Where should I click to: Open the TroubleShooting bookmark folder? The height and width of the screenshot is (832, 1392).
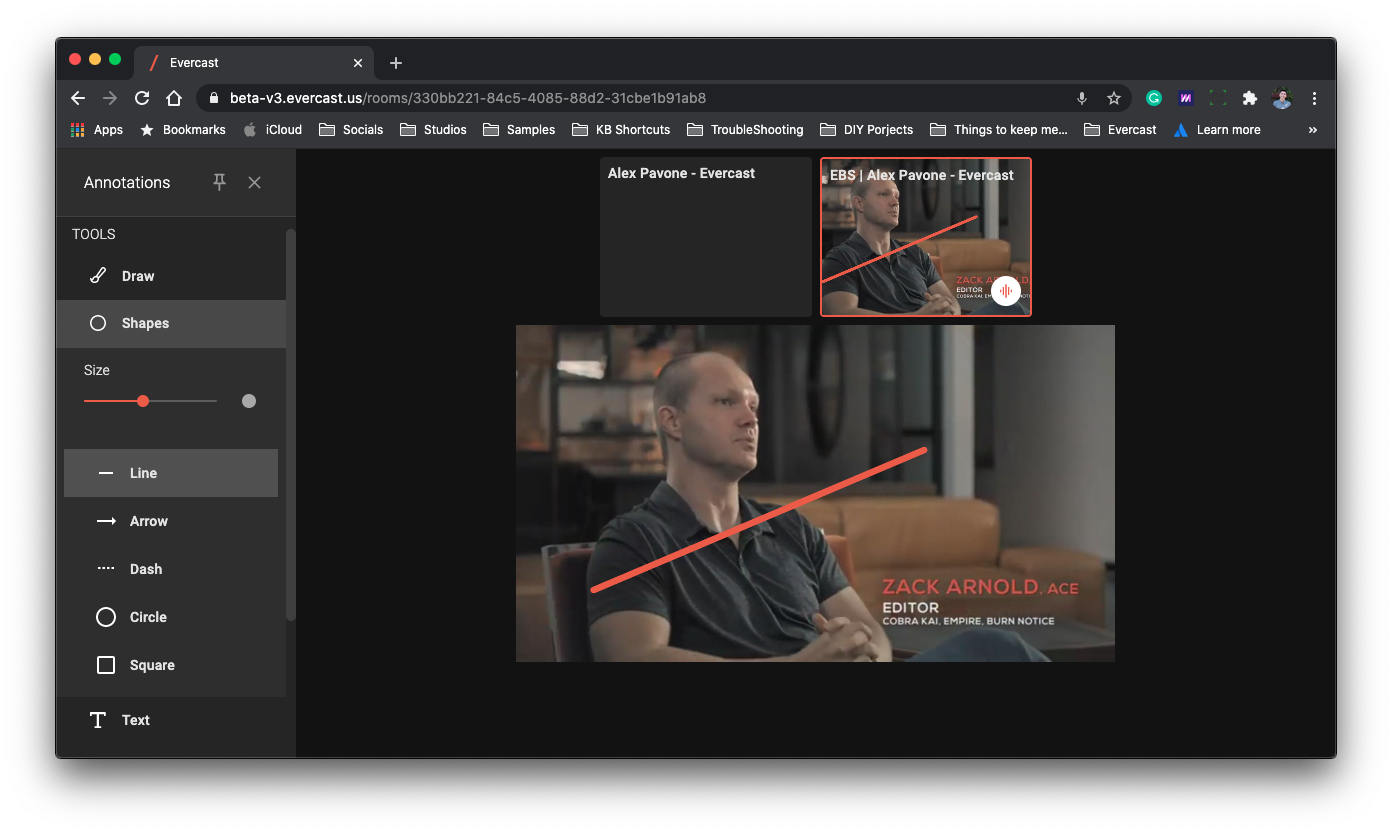744,129
